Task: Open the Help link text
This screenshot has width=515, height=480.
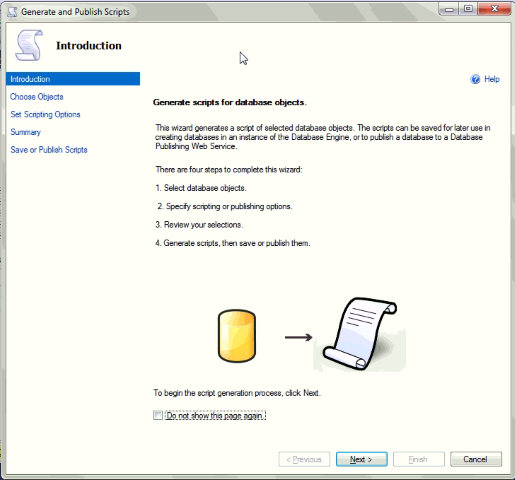Action: point(492,79)
